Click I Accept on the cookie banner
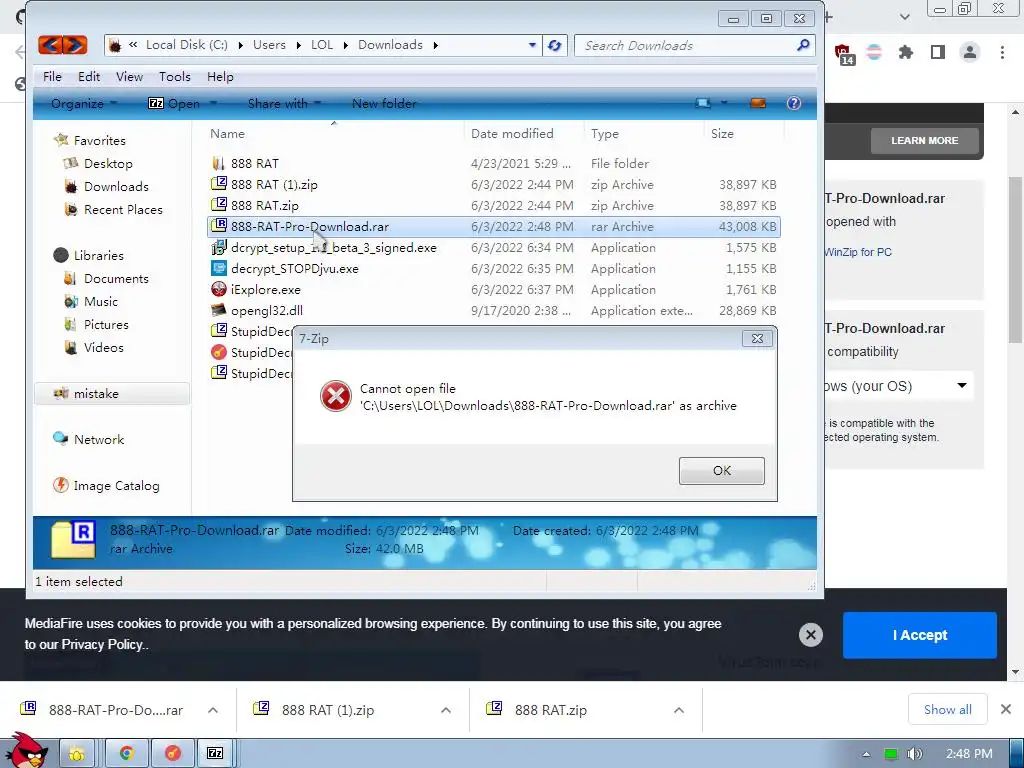Image resolution: width=1024 pixels, height=768 pixels. (x=920, y=635)
